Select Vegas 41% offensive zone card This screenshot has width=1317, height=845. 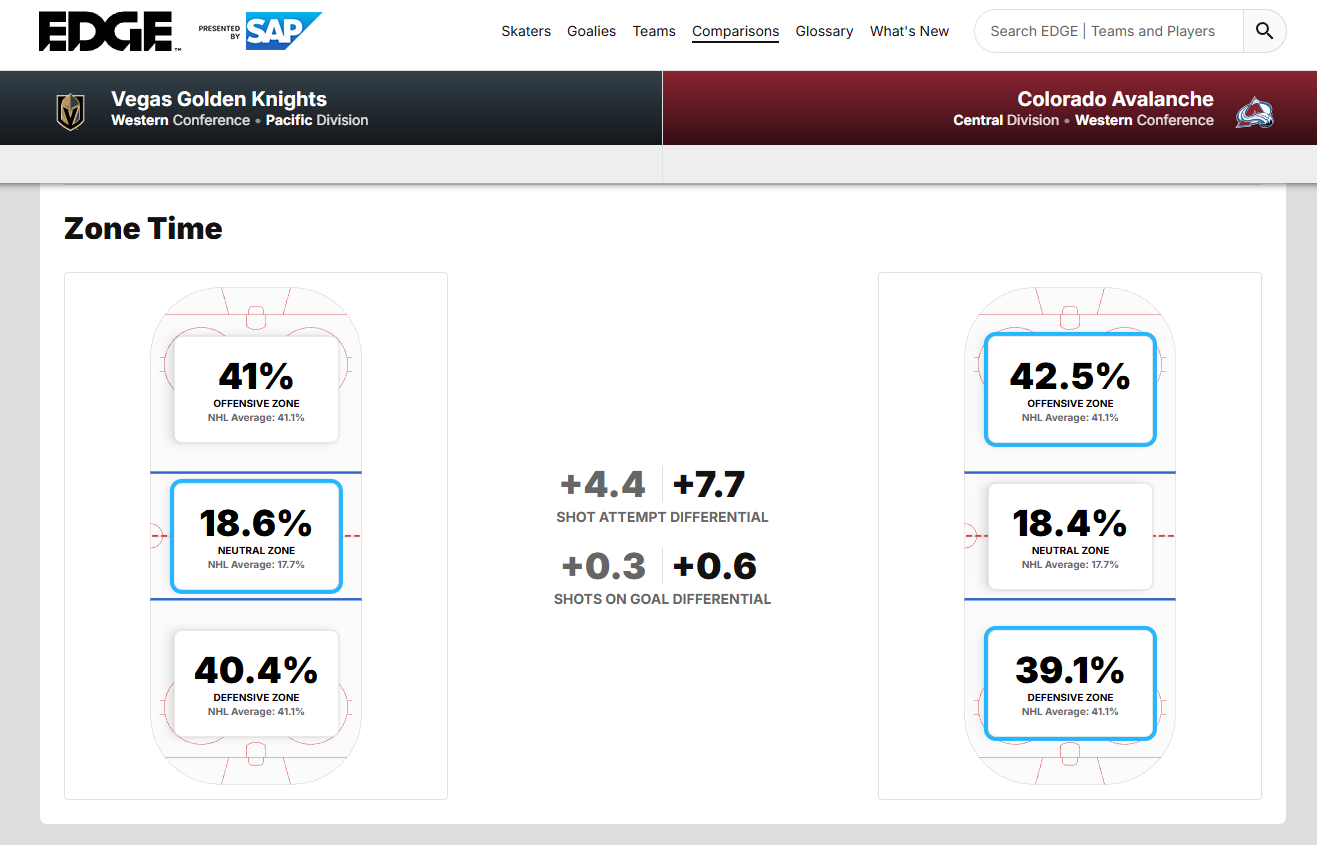pos(256,389)
